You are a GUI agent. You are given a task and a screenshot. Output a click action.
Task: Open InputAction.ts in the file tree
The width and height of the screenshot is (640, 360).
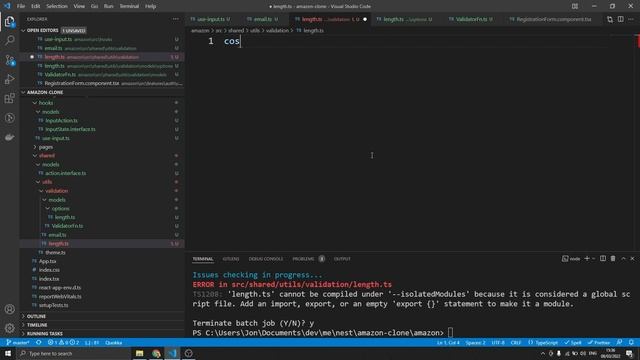pos(61,120)
